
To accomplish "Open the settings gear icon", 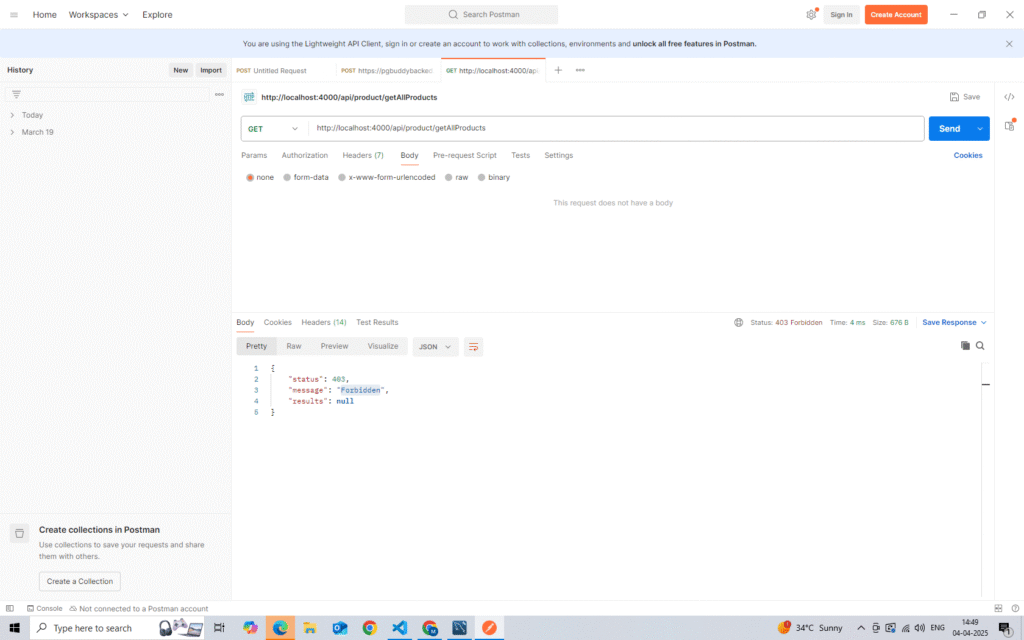I will click(811, 14).
